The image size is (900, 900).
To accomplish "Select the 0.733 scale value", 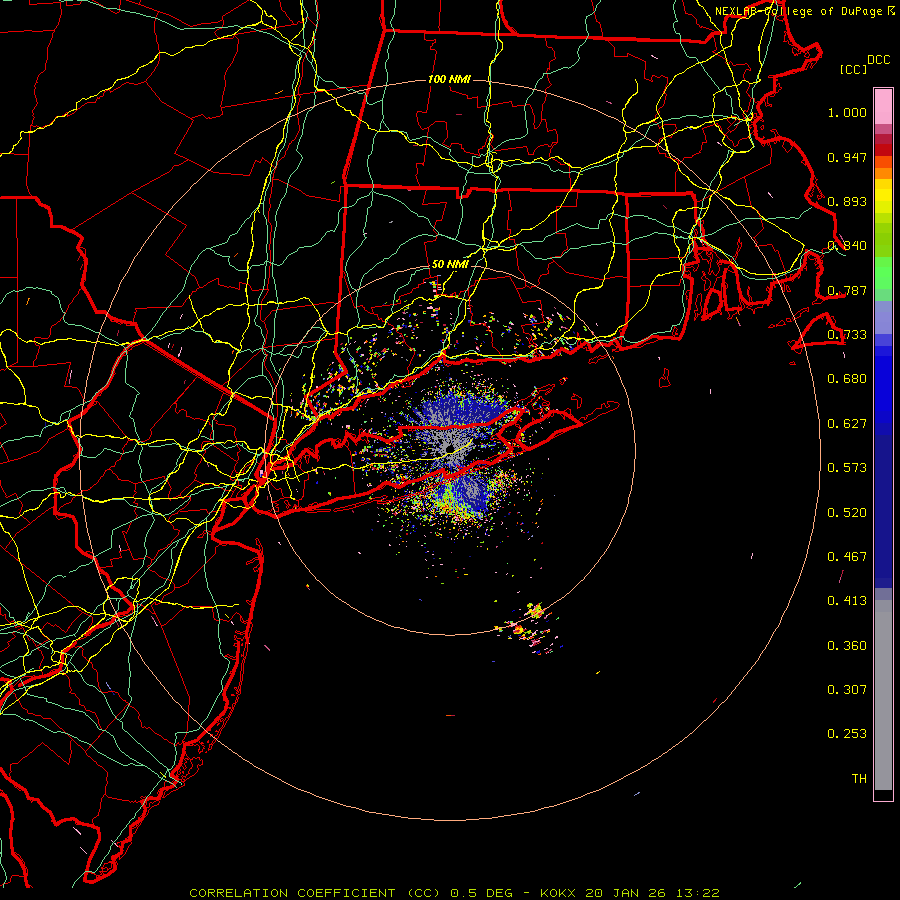I will pos(847,335).
